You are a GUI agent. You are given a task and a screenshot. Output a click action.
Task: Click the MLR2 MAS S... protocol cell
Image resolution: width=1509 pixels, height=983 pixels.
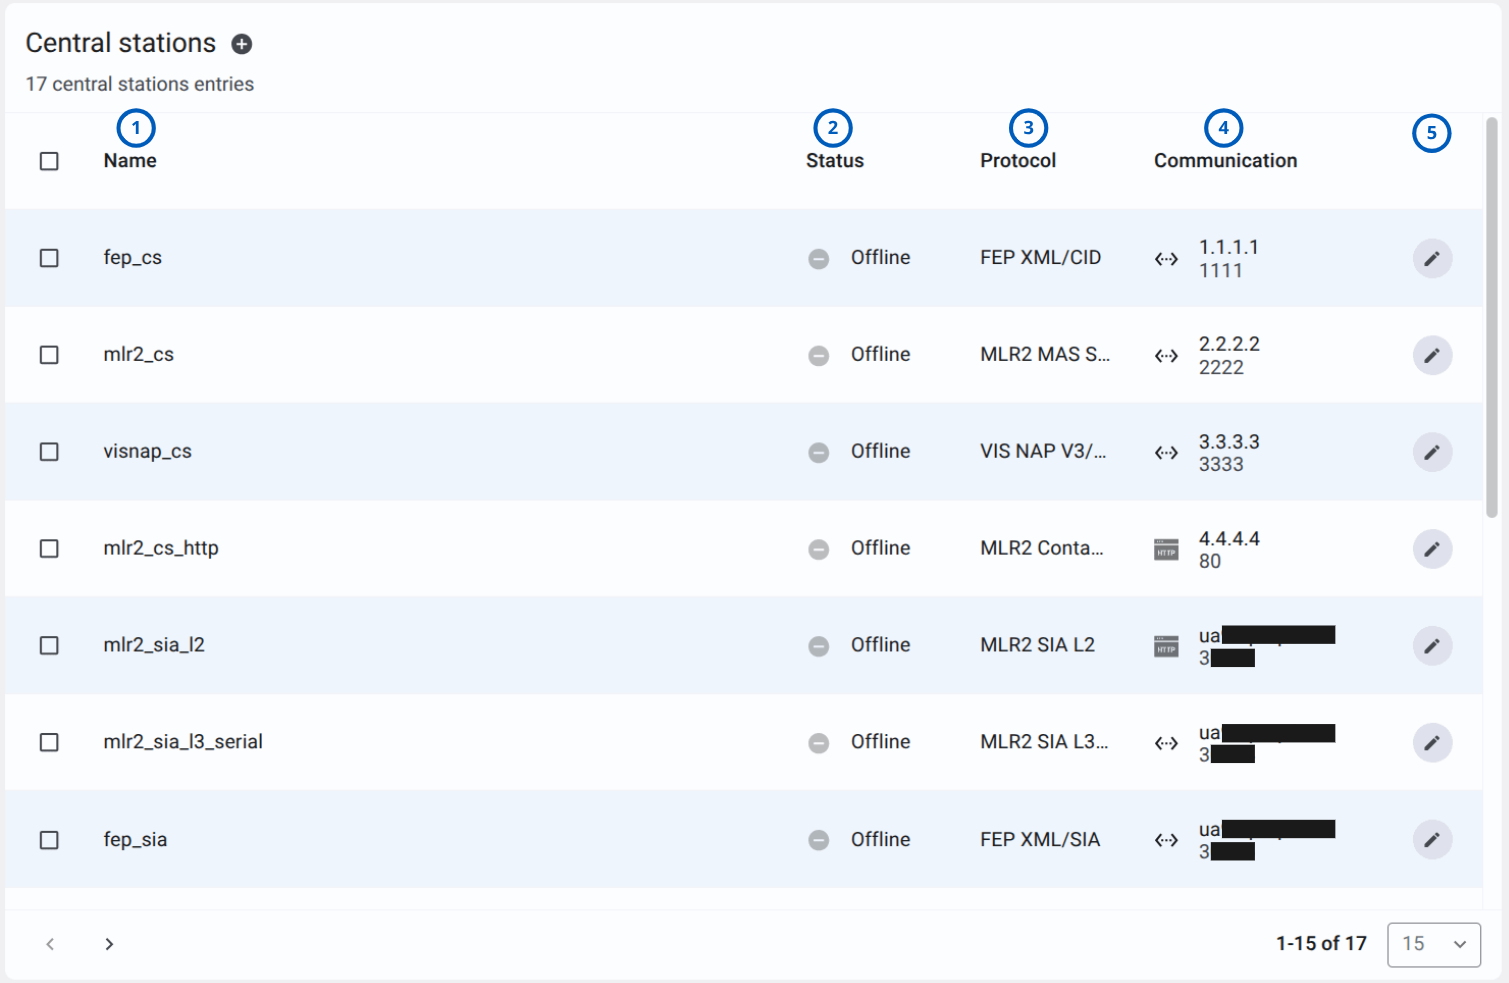[1045, 355]
